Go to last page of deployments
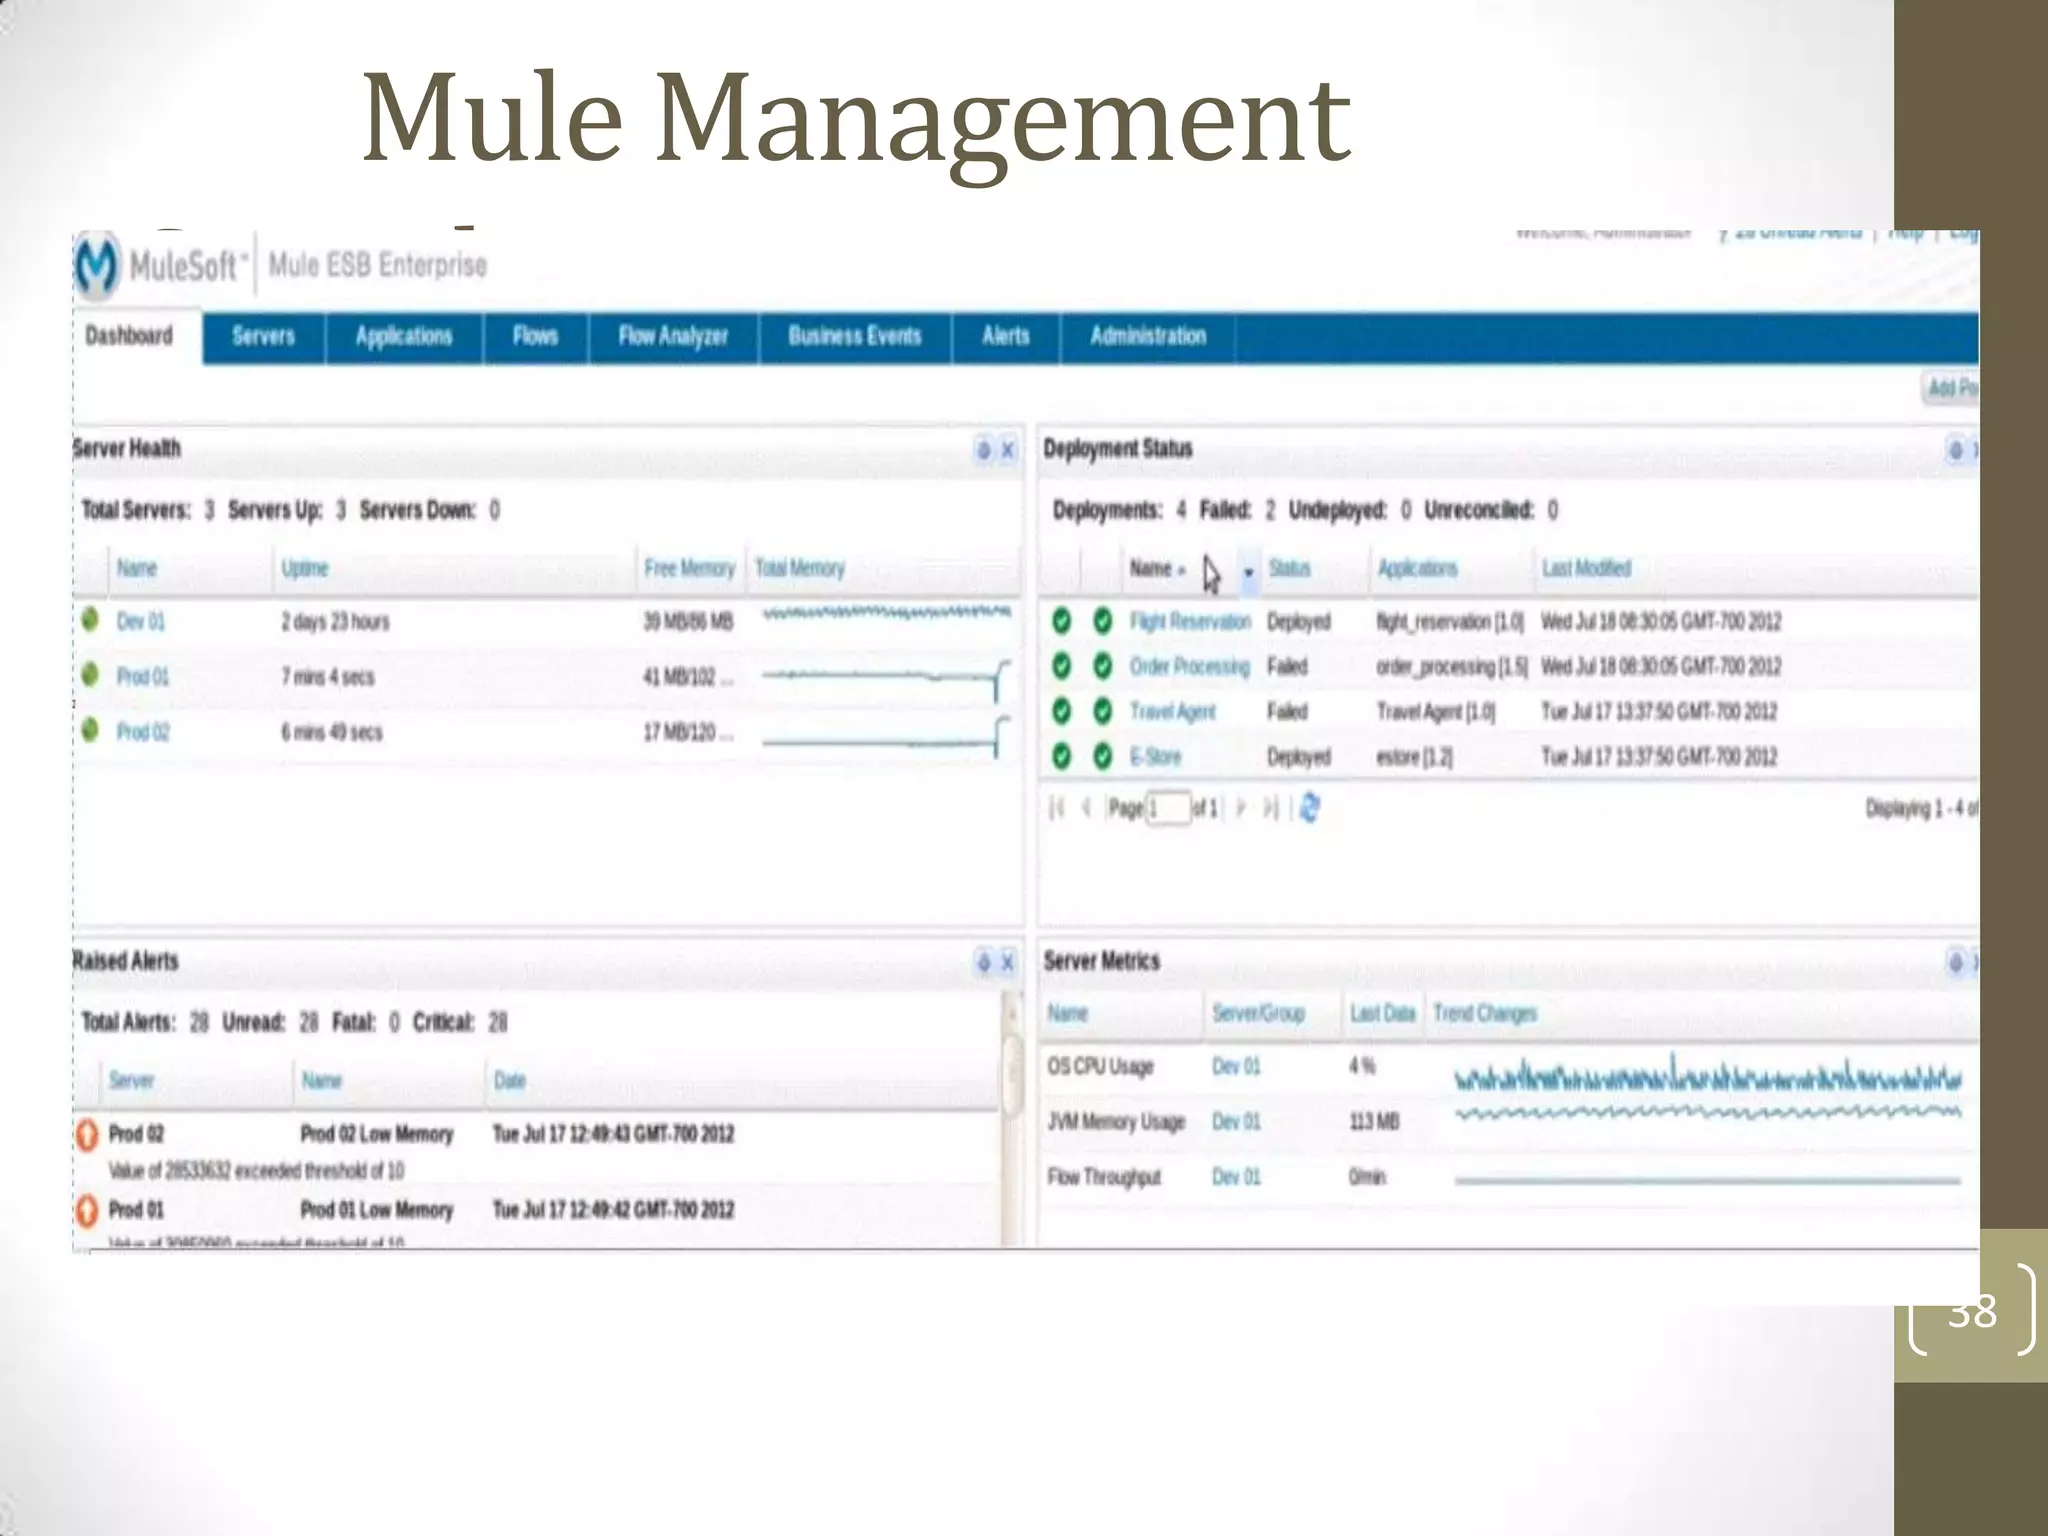 click(1270, 808)
